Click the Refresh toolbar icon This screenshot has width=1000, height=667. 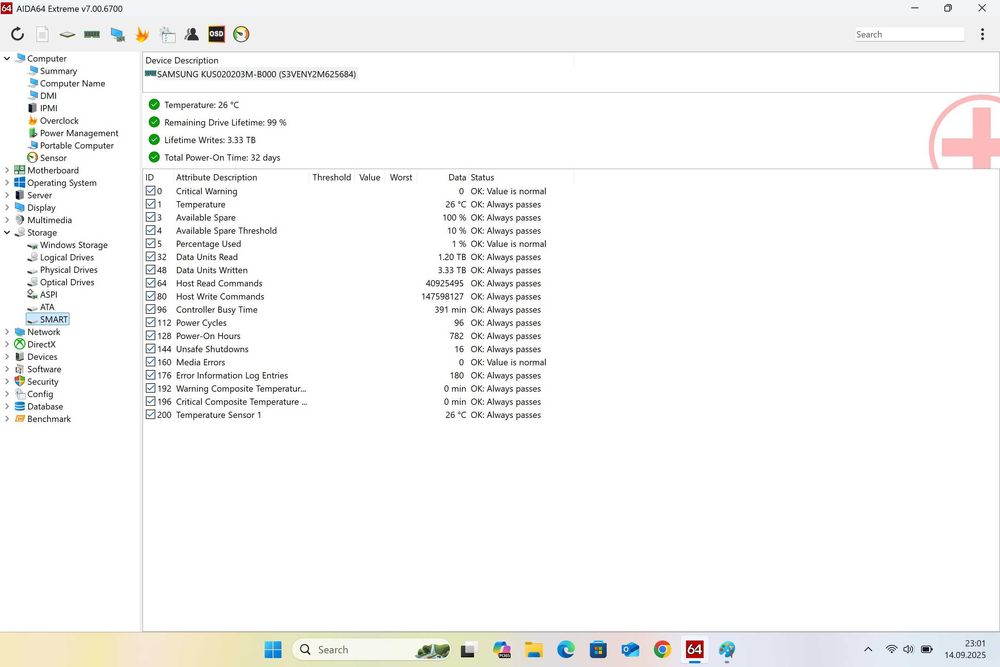pyautogui.click(x=17, y=34)
